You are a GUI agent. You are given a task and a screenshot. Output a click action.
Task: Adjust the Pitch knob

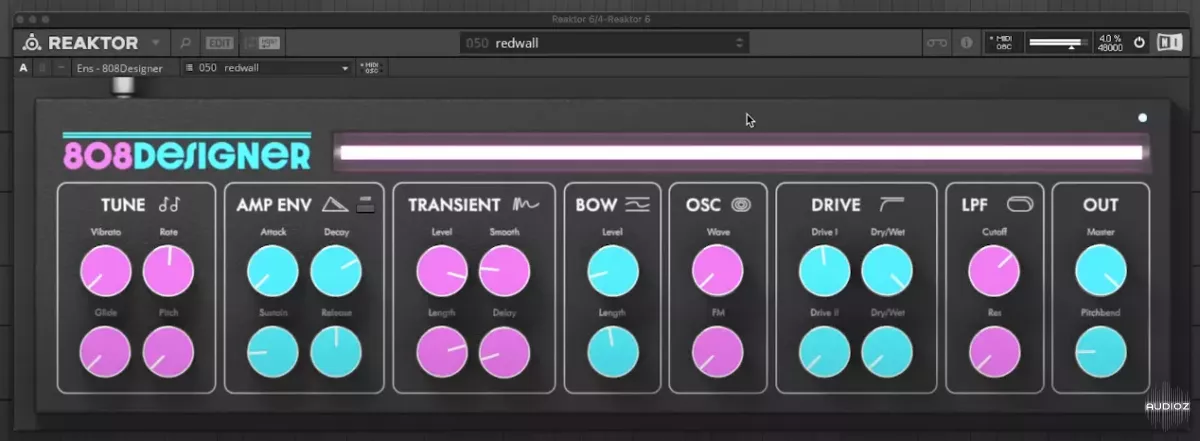coord(168,353)
